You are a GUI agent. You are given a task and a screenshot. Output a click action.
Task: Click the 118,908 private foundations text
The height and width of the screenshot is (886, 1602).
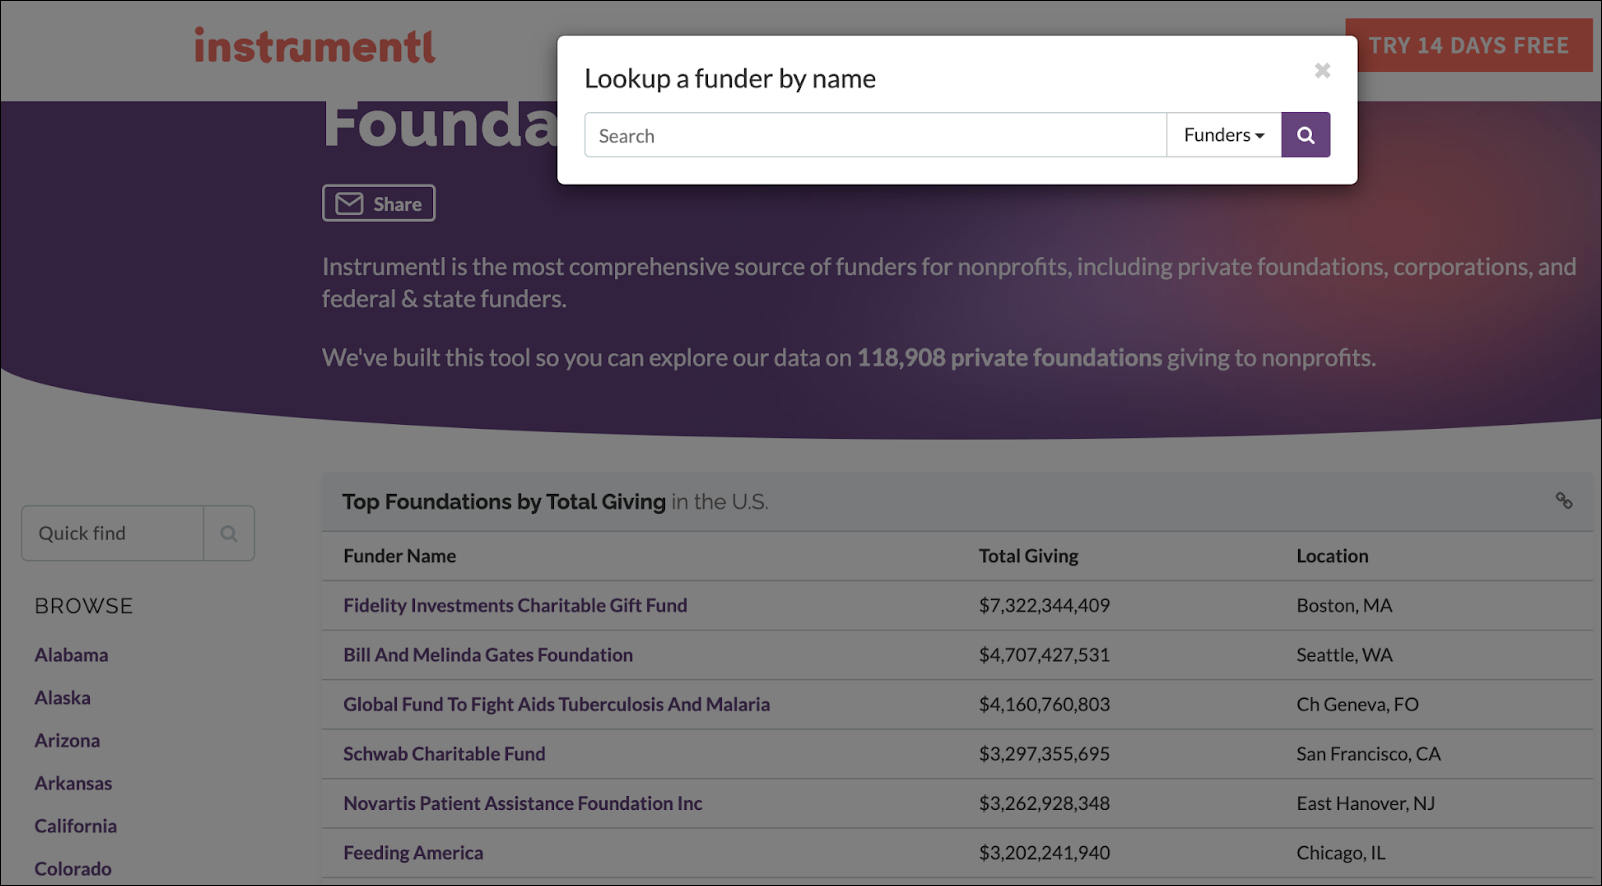[1009, 357]
